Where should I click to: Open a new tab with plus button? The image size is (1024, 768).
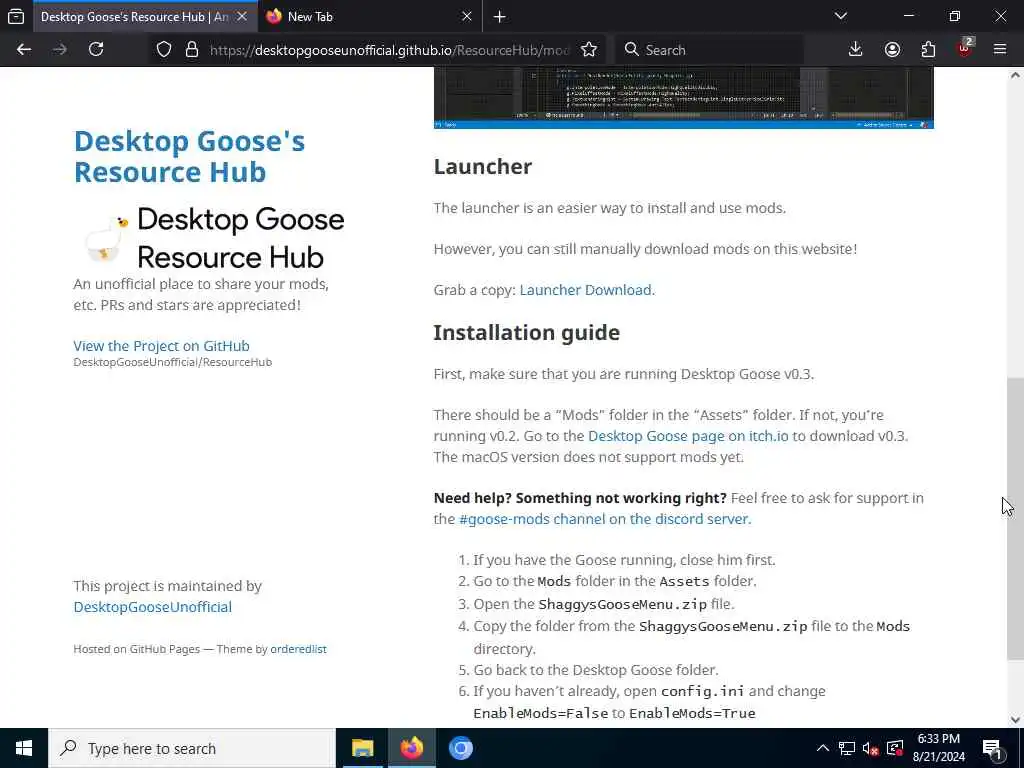pos(500,17)
